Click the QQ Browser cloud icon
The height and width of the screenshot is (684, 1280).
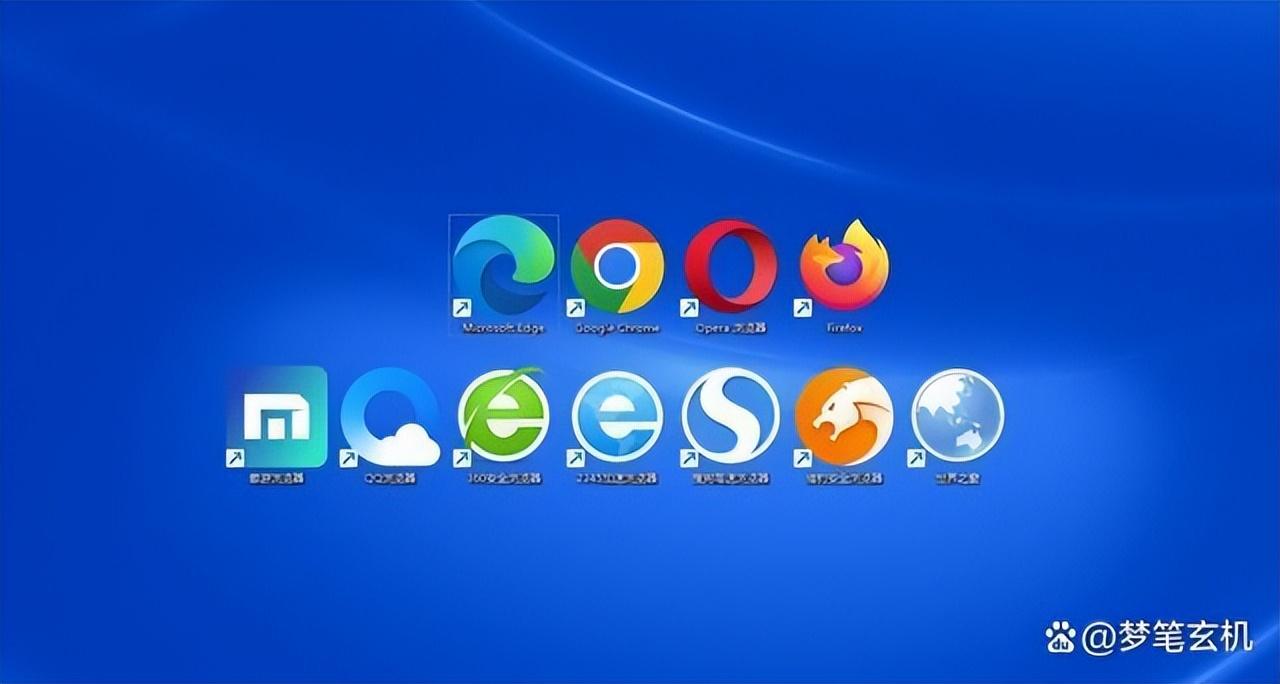[x=389, y=417]
